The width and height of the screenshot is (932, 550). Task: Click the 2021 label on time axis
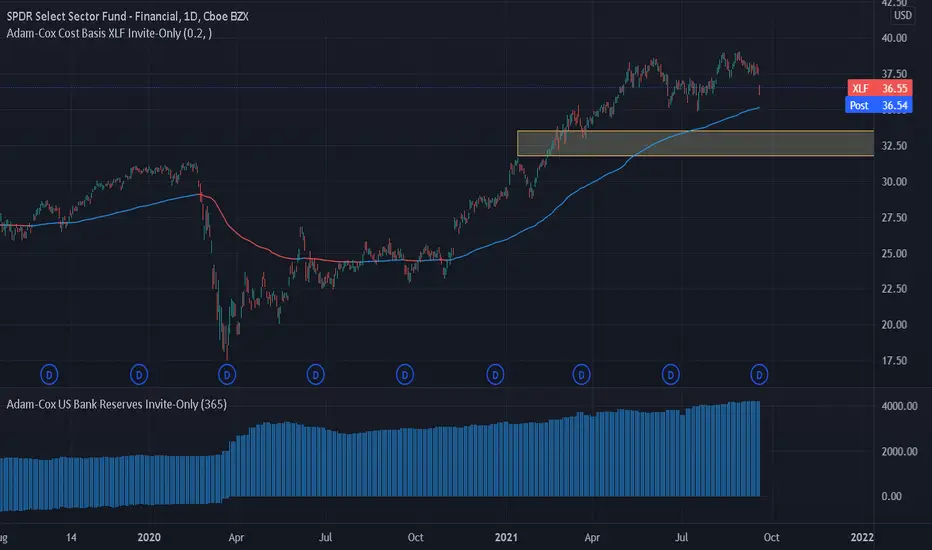tap(506, 537)
